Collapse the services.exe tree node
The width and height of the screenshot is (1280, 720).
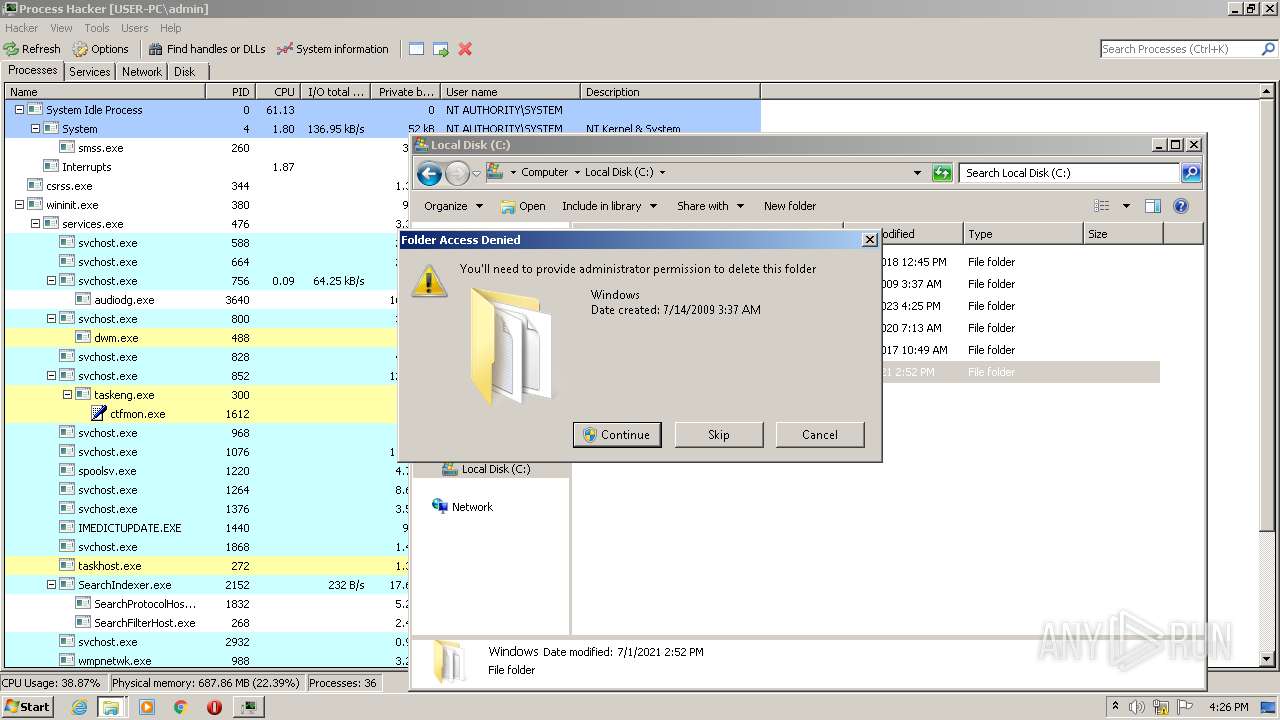[x=35, y=224]
